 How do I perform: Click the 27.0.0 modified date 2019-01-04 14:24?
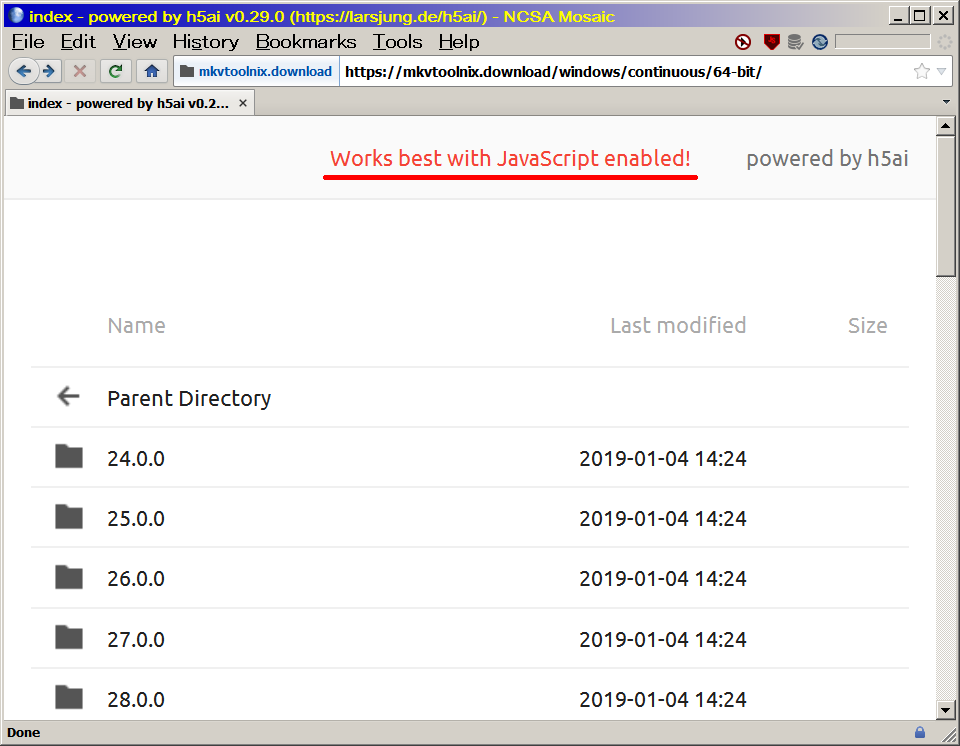point(663,639)
